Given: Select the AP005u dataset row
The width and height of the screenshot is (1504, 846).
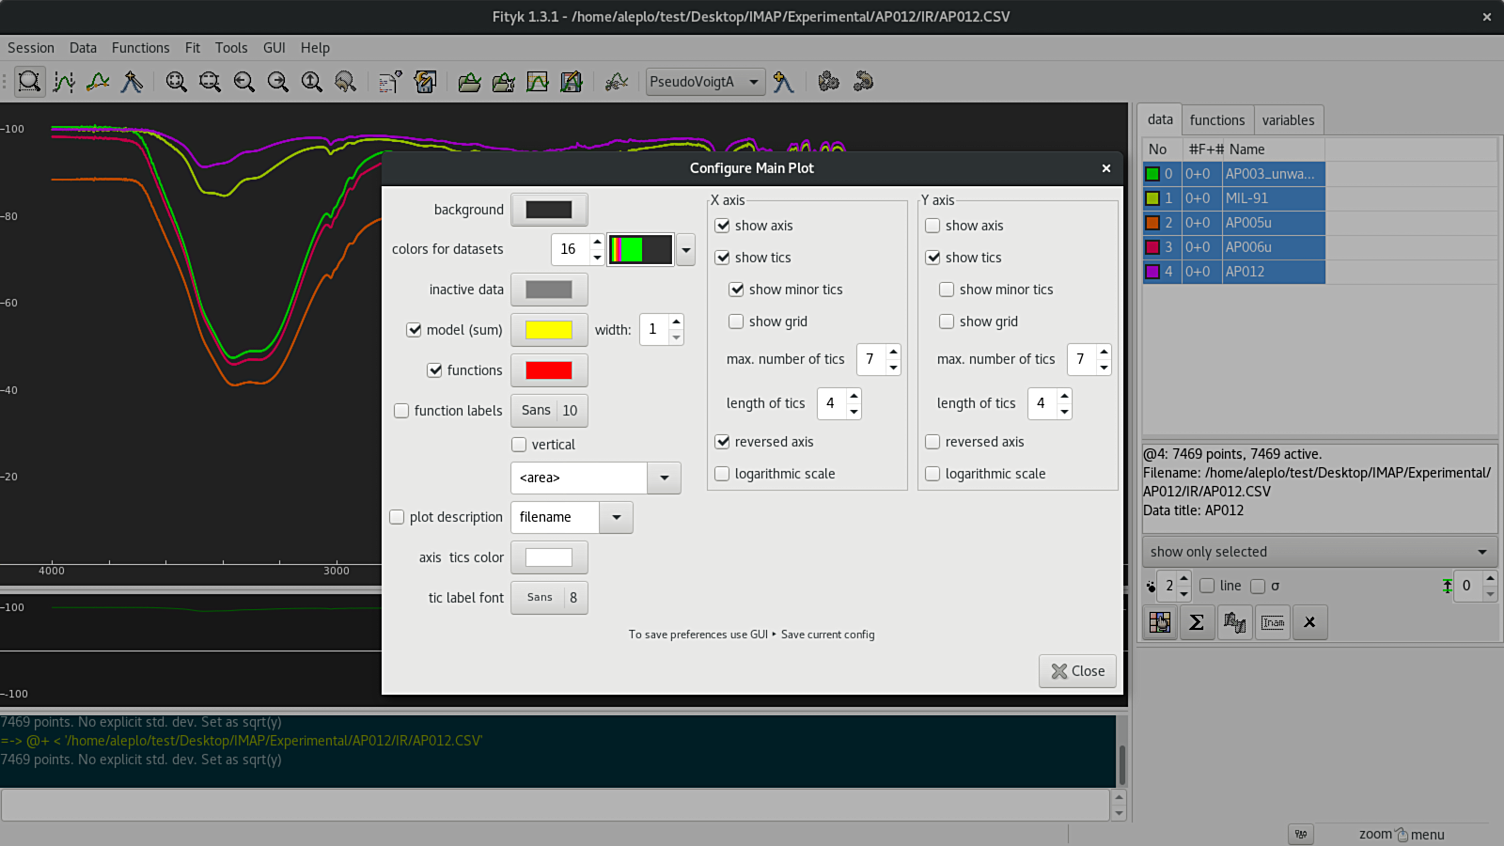Looking at the screenshot, I should coord(1248,223).
